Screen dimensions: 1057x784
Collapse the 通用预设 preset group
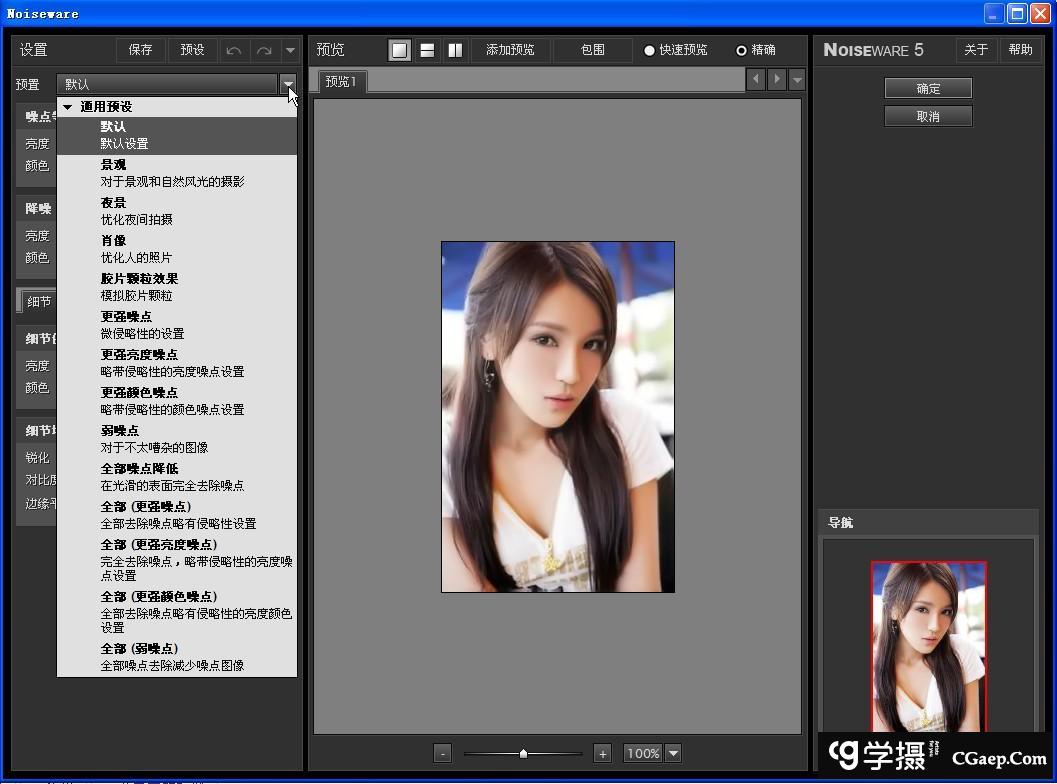(68, 106)
